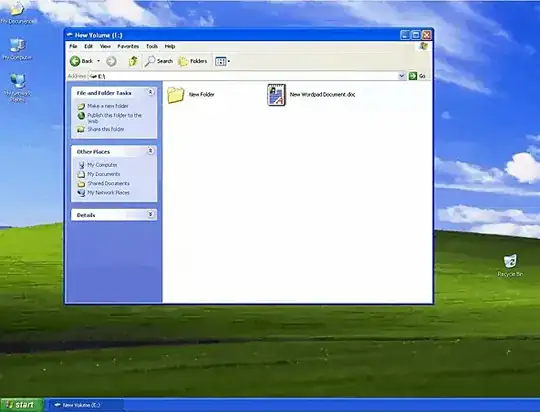Click the Publish to Web globe icon
Viewport: 540px width, 412px height.
coord(81,116)
